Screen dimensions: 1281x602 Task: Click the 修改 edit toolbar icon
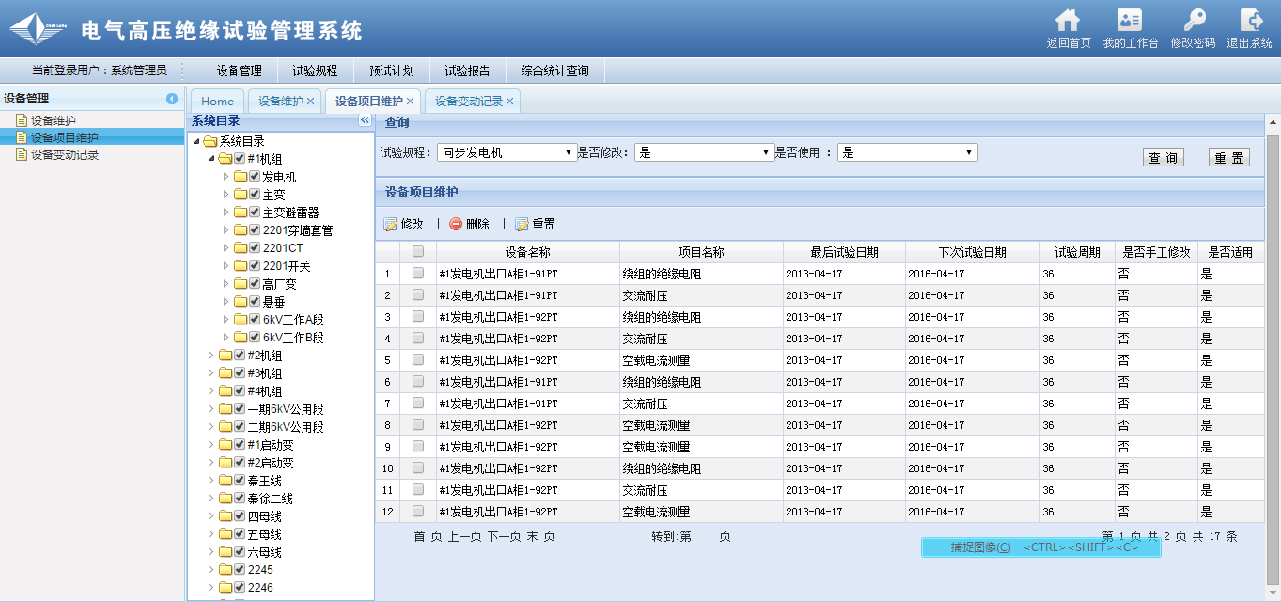point(390,224)
